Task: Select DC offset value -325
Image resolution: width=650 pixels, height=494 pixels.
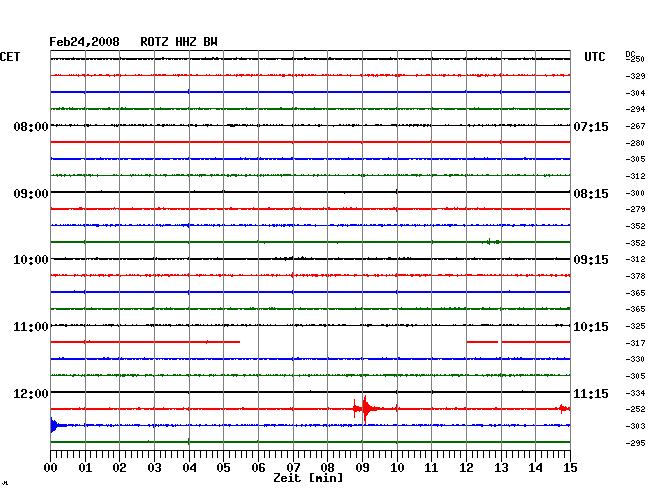Action: [635, 326]
